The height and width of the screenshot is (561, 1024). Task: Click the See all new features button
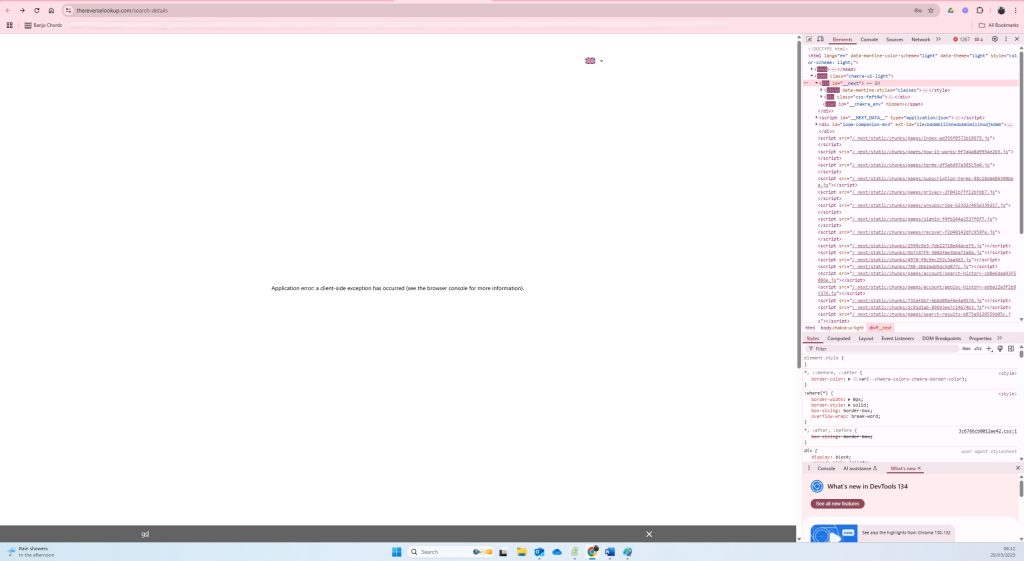point(837,504)
